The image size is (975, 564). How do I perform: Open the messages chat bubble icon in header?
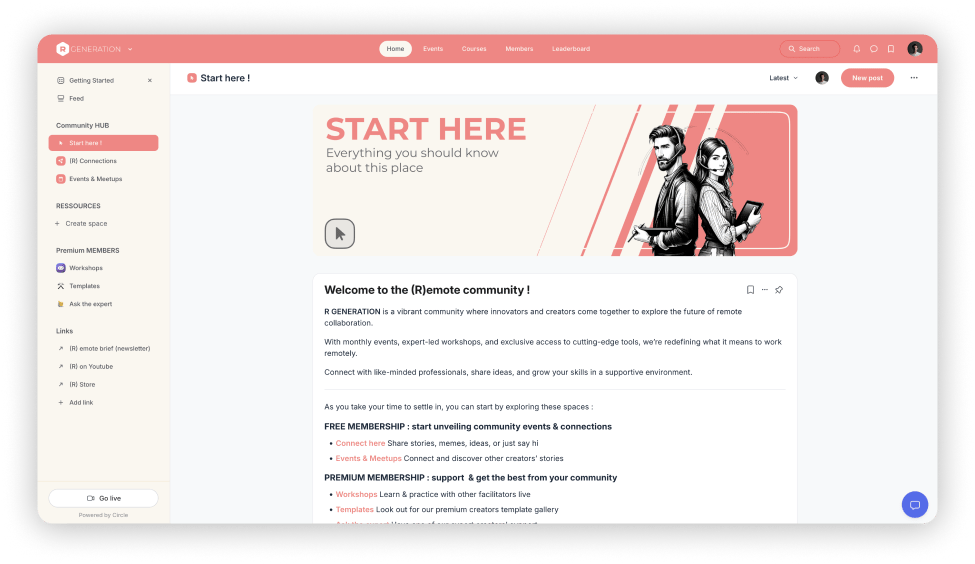(x=874, y=49)
